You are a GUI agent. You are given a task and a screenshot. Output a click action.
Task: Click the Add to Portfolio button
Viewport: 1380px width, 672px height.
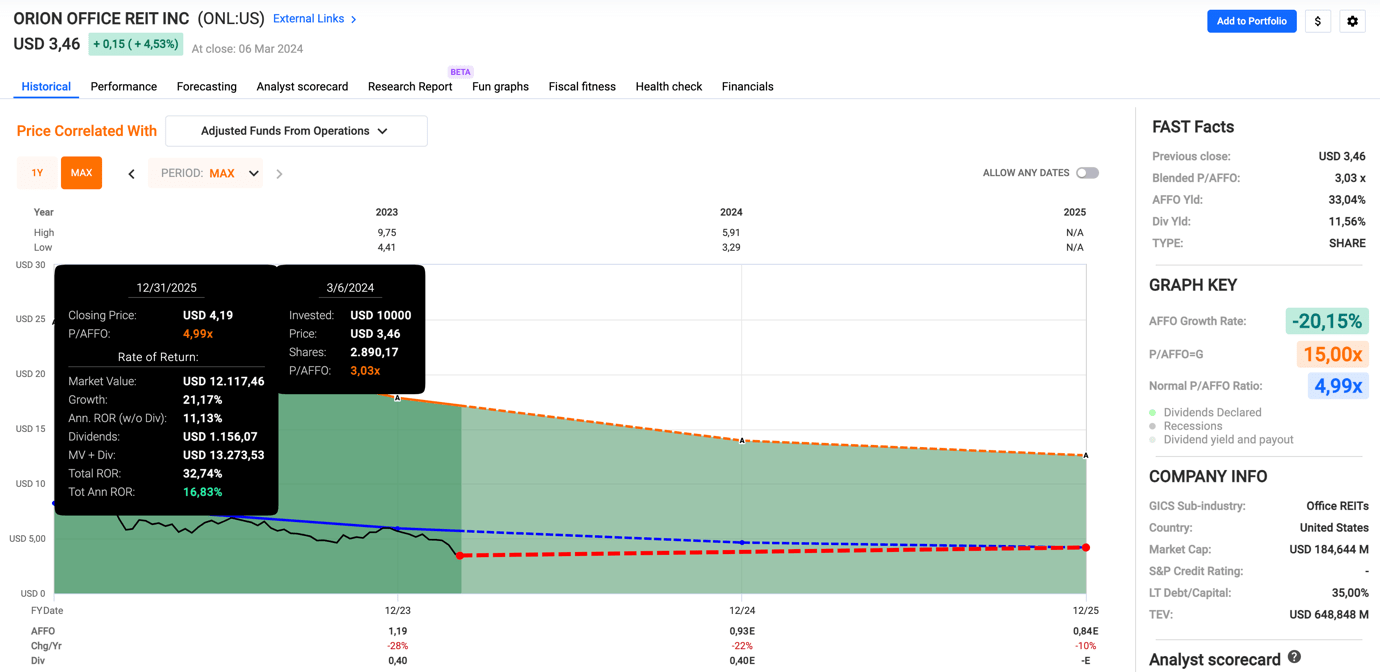coord(1251,21)
